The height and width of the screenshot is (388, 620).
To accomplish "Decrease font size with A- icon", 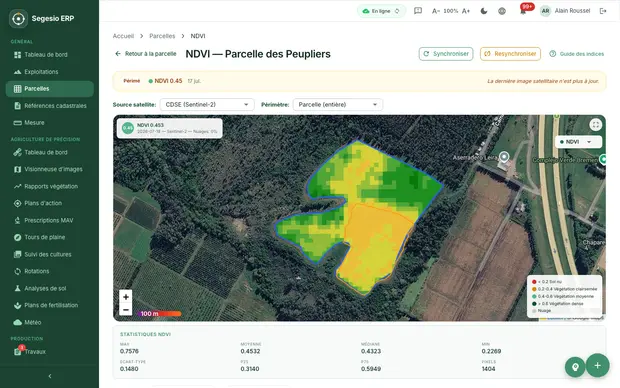I will pos(436,11).
